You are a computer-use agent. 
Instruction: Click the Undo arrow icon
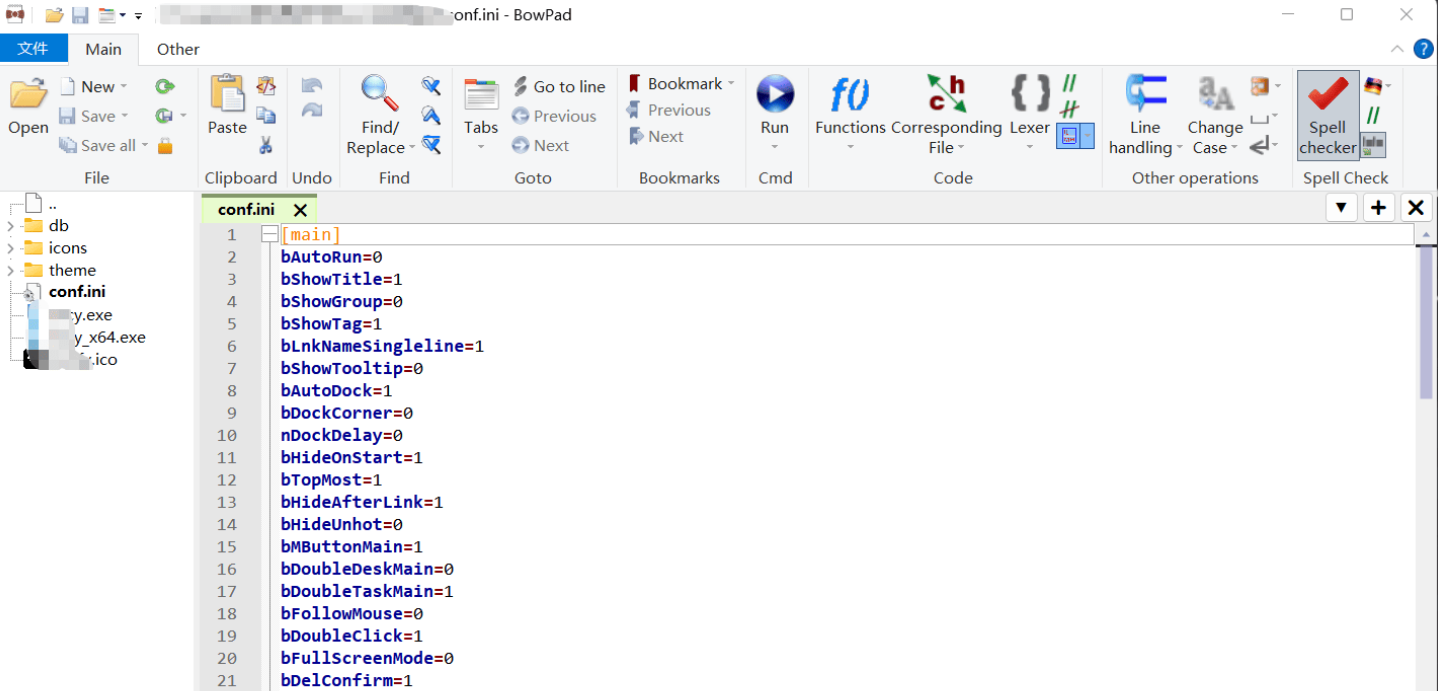[x=311, y=86]
